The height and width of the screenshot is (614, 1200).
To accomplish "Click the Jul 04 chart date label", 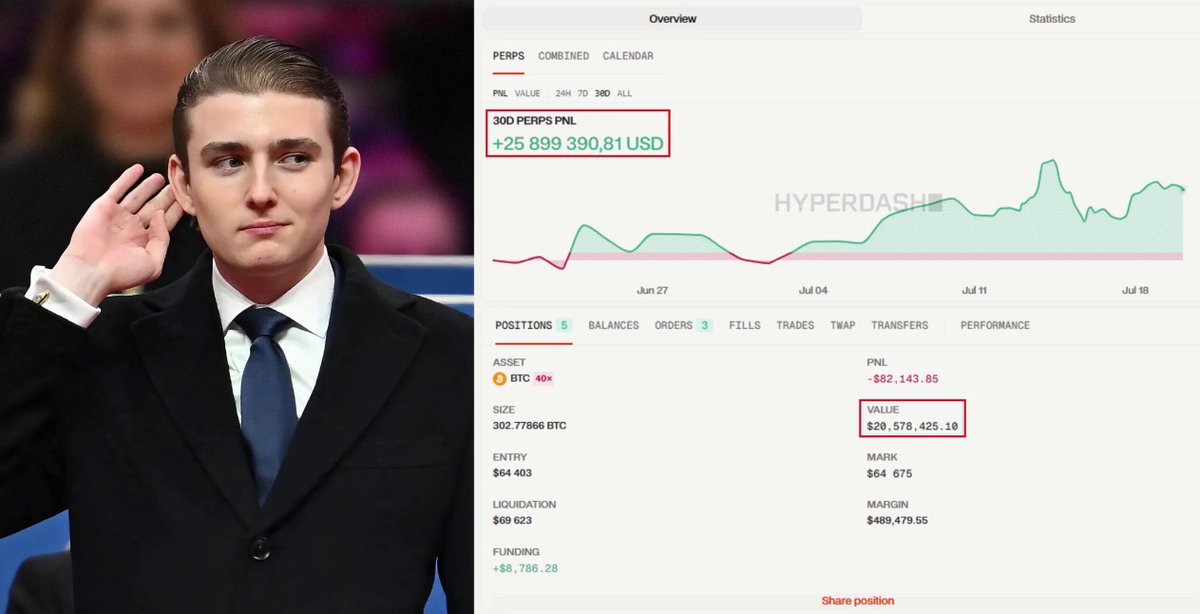I will tap(813, 290).
